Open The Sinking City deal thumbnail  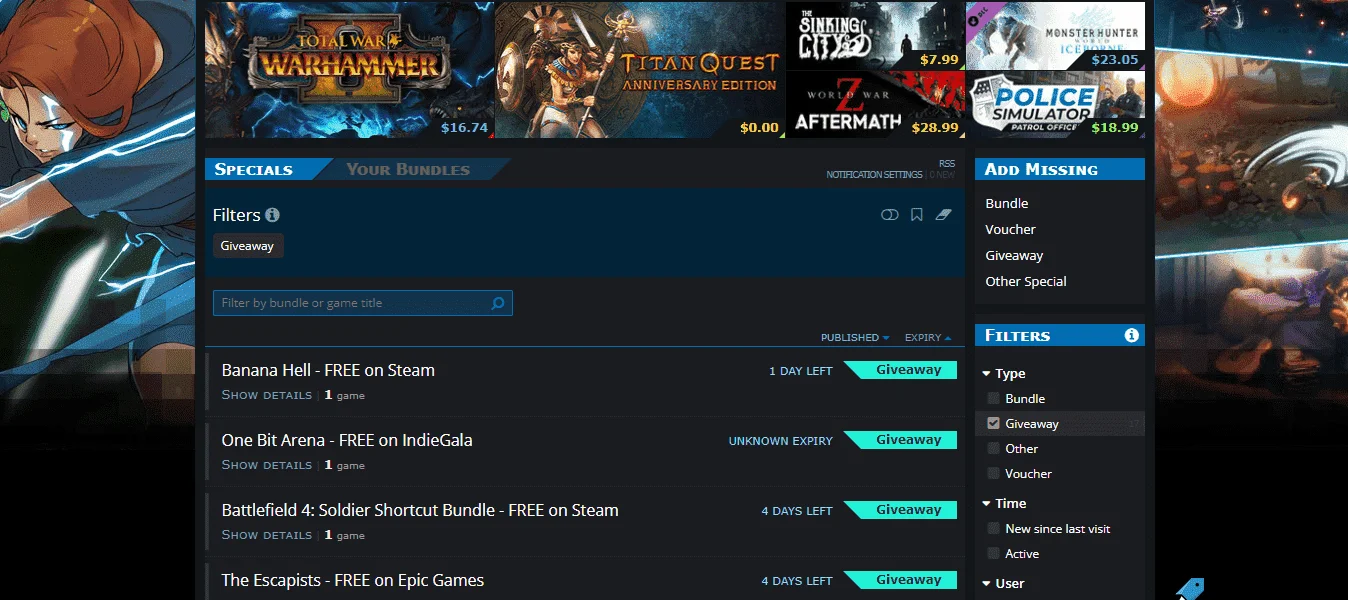coord(875,36)
